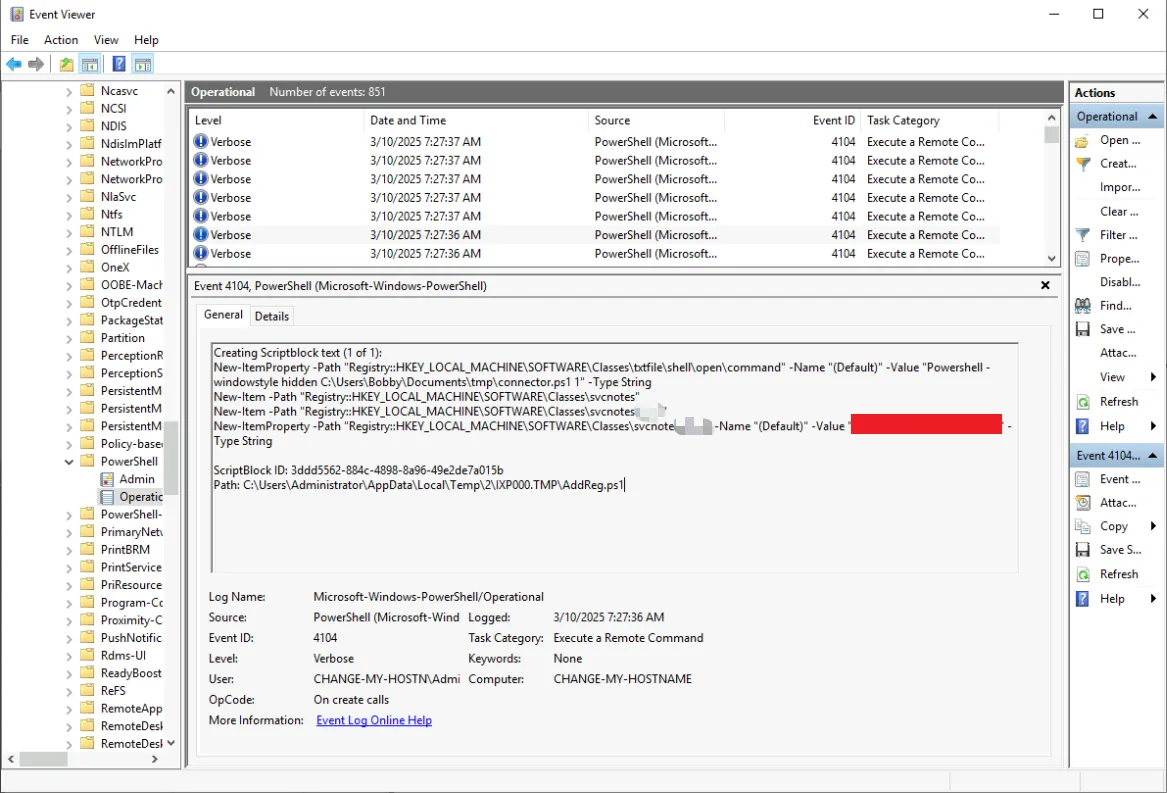Click the blue question mark Help toolbar icon
1167x793 pixels.
point(118,65)
